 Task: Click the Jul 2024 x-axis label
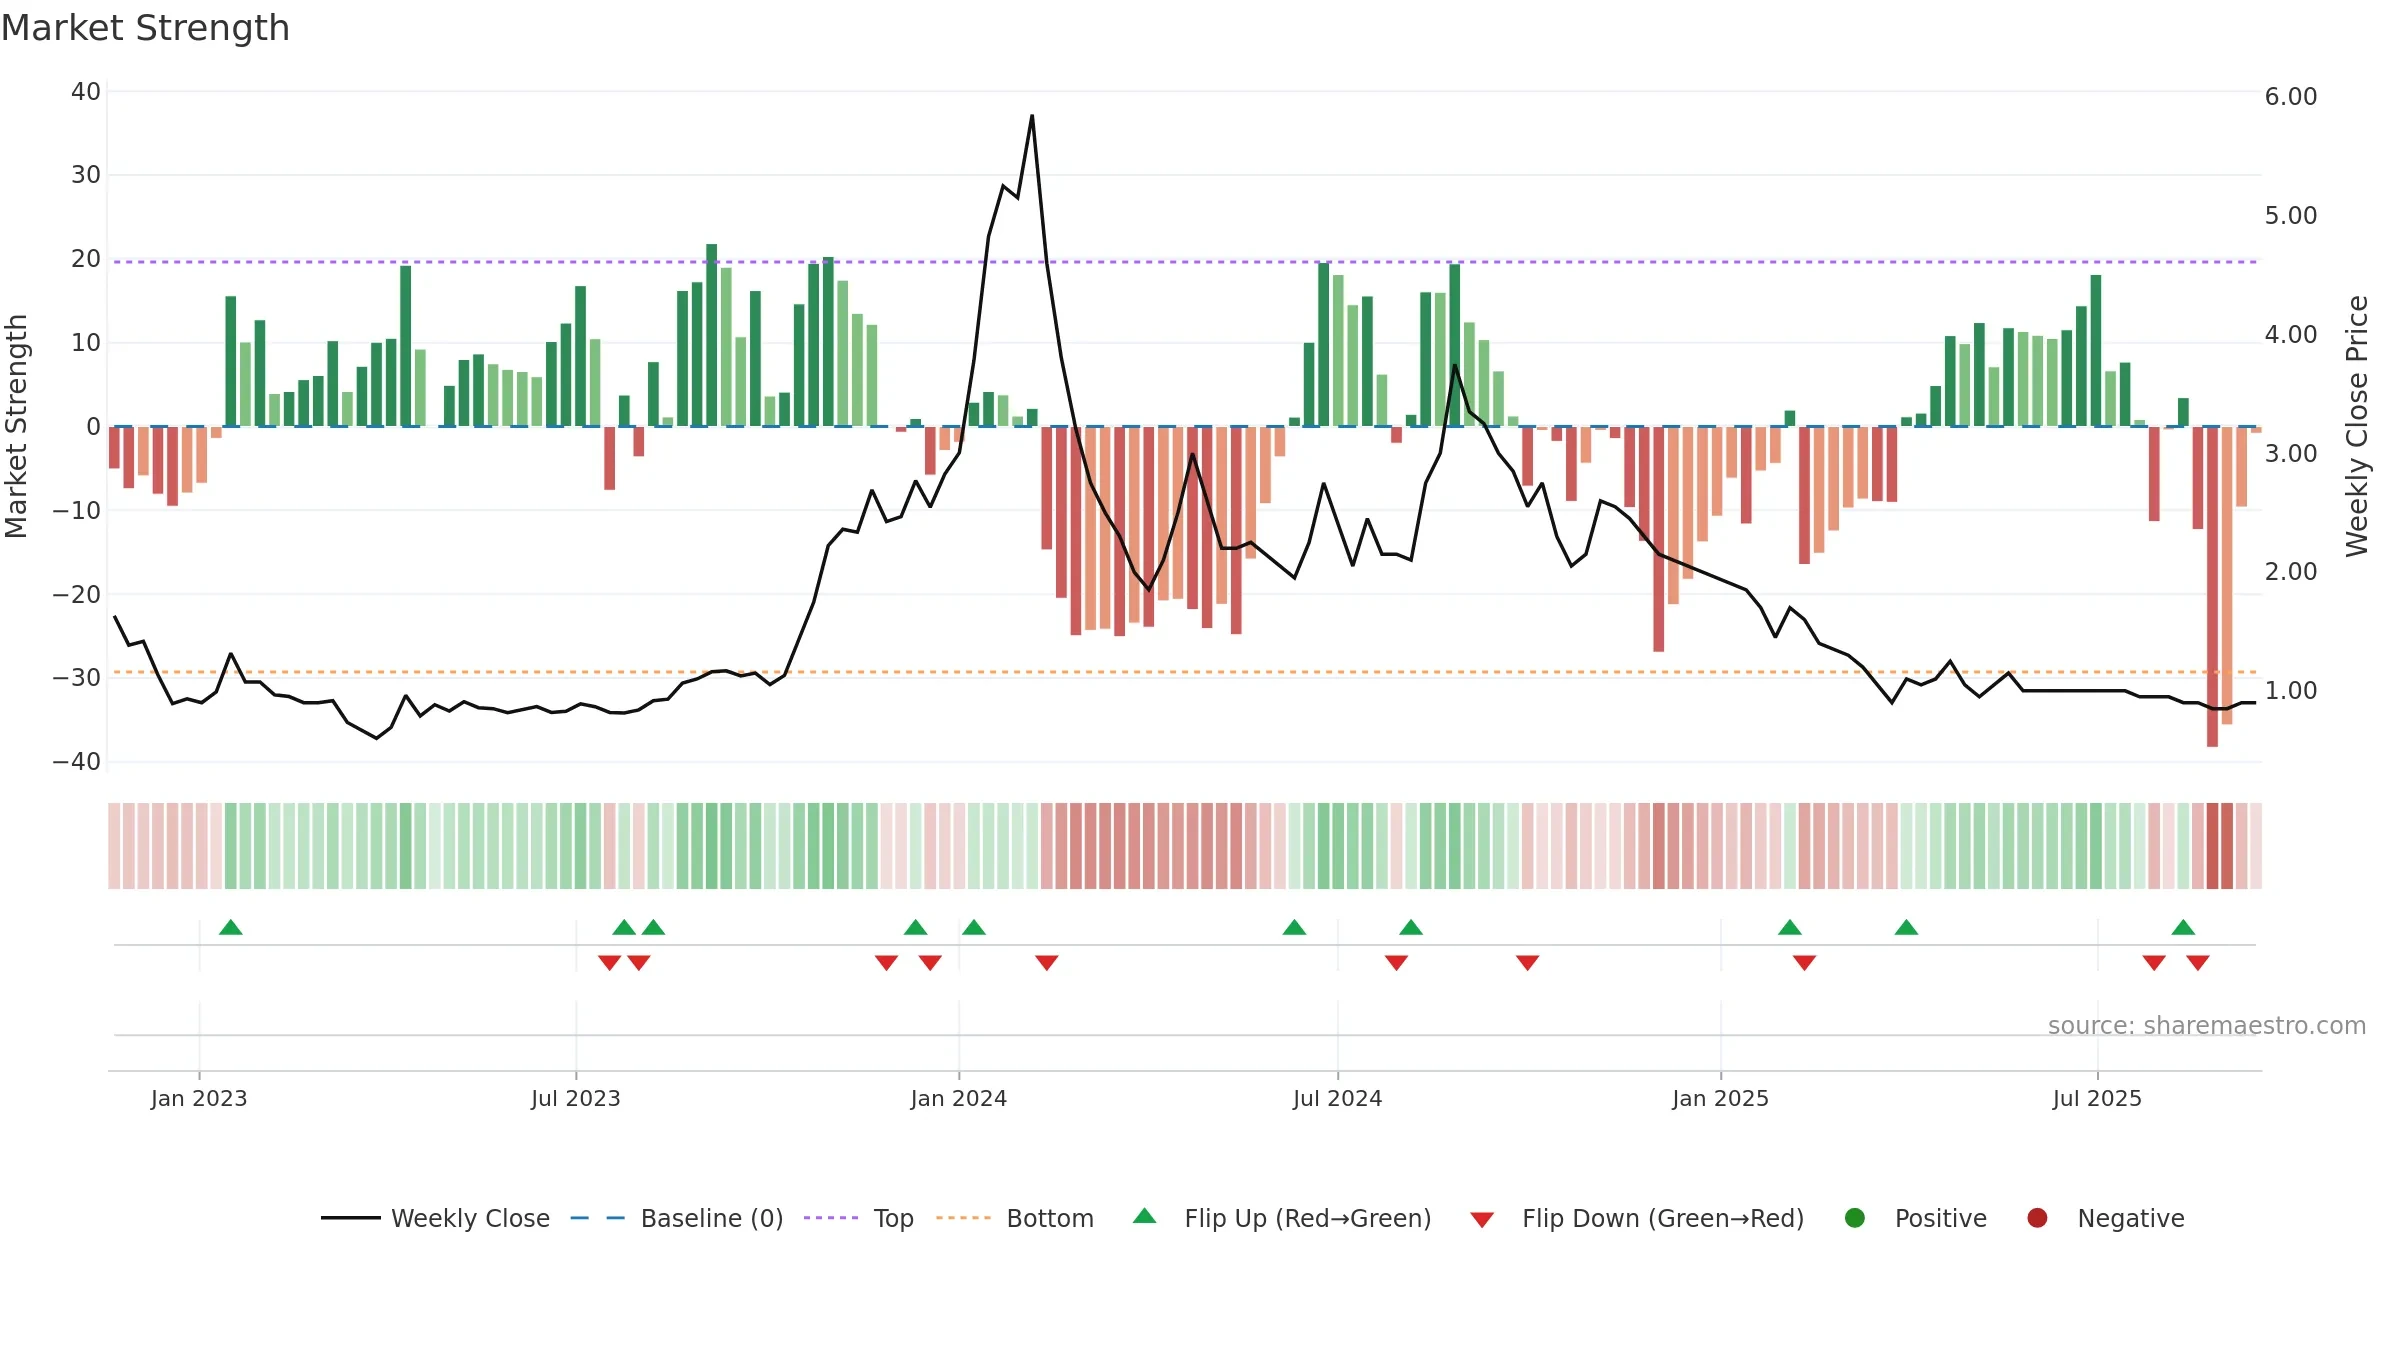click(1338, 1098)
